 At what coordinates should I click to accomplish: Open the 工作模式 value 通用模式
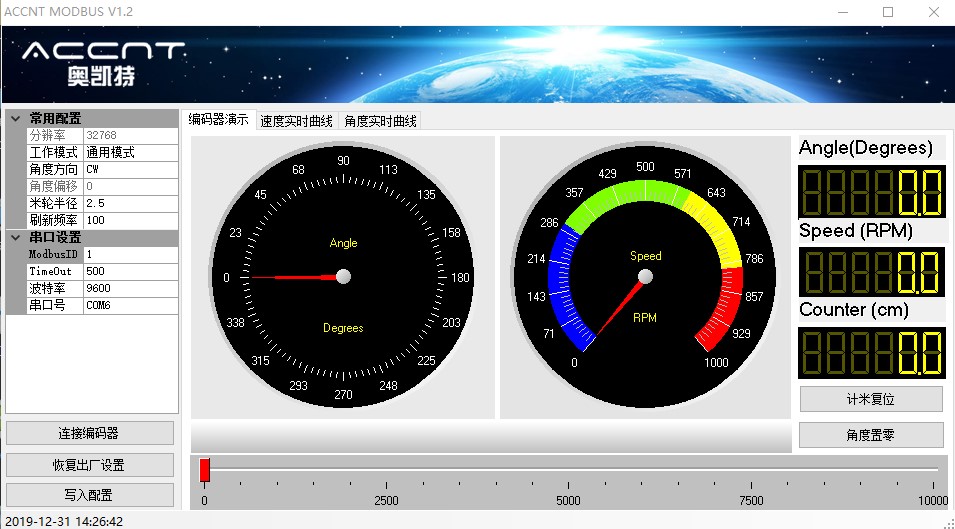(x=130, y=153)
